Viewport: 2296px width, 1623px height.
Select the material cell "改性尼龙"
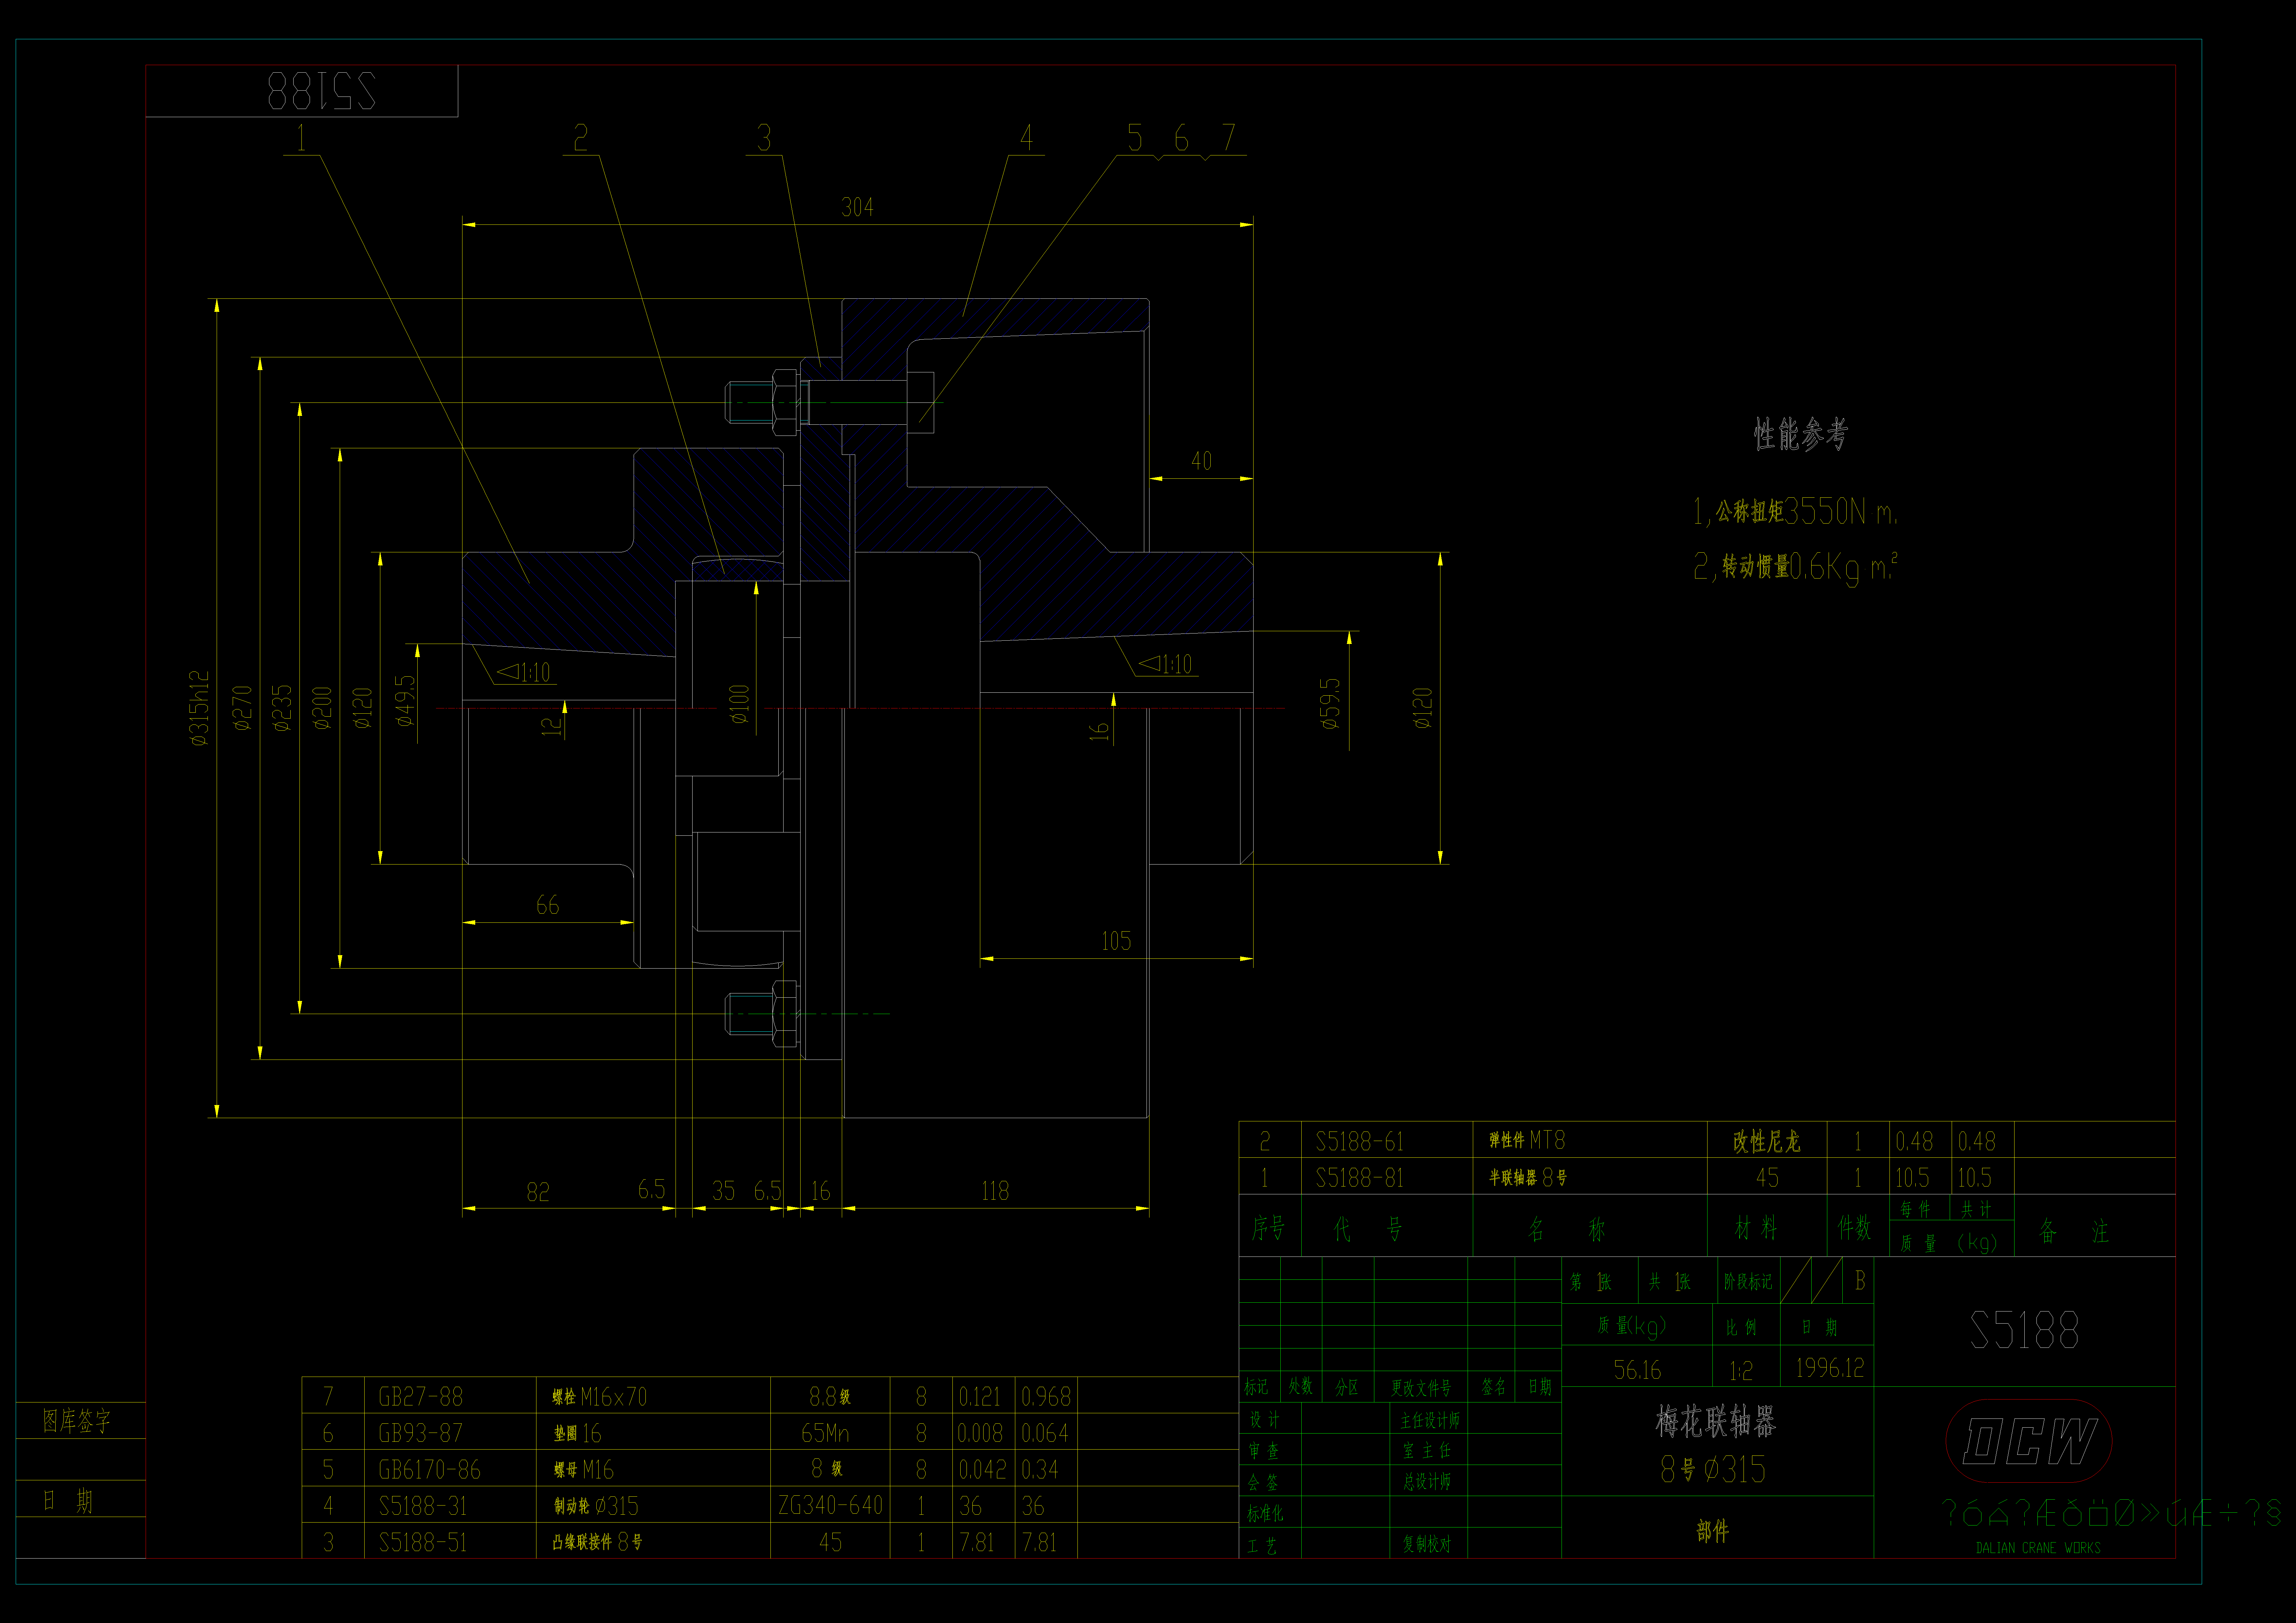click(1766, 1141)
